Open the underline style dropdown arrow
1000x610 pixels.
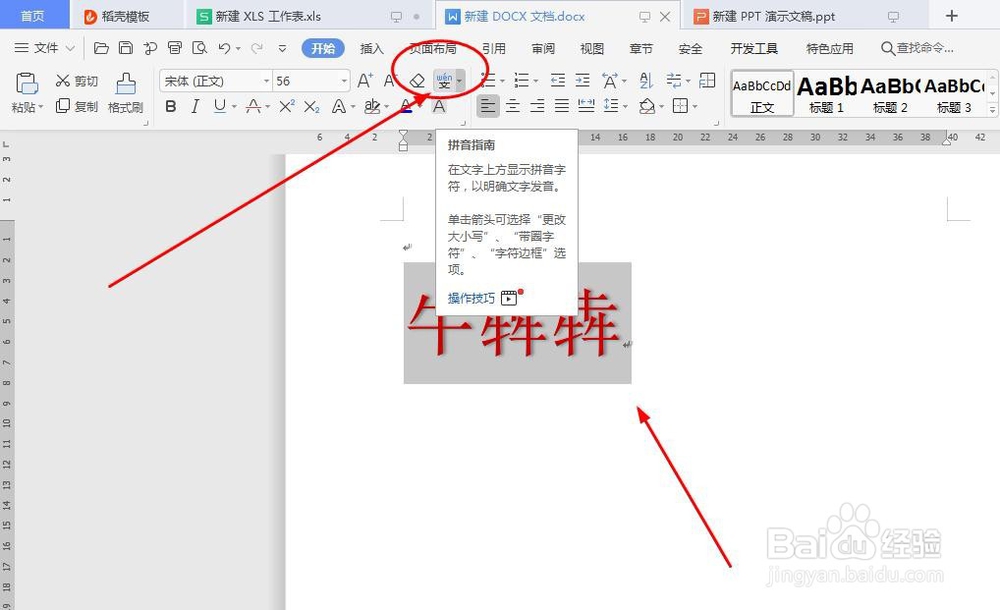pyautogui.click(x=235, y=107)
